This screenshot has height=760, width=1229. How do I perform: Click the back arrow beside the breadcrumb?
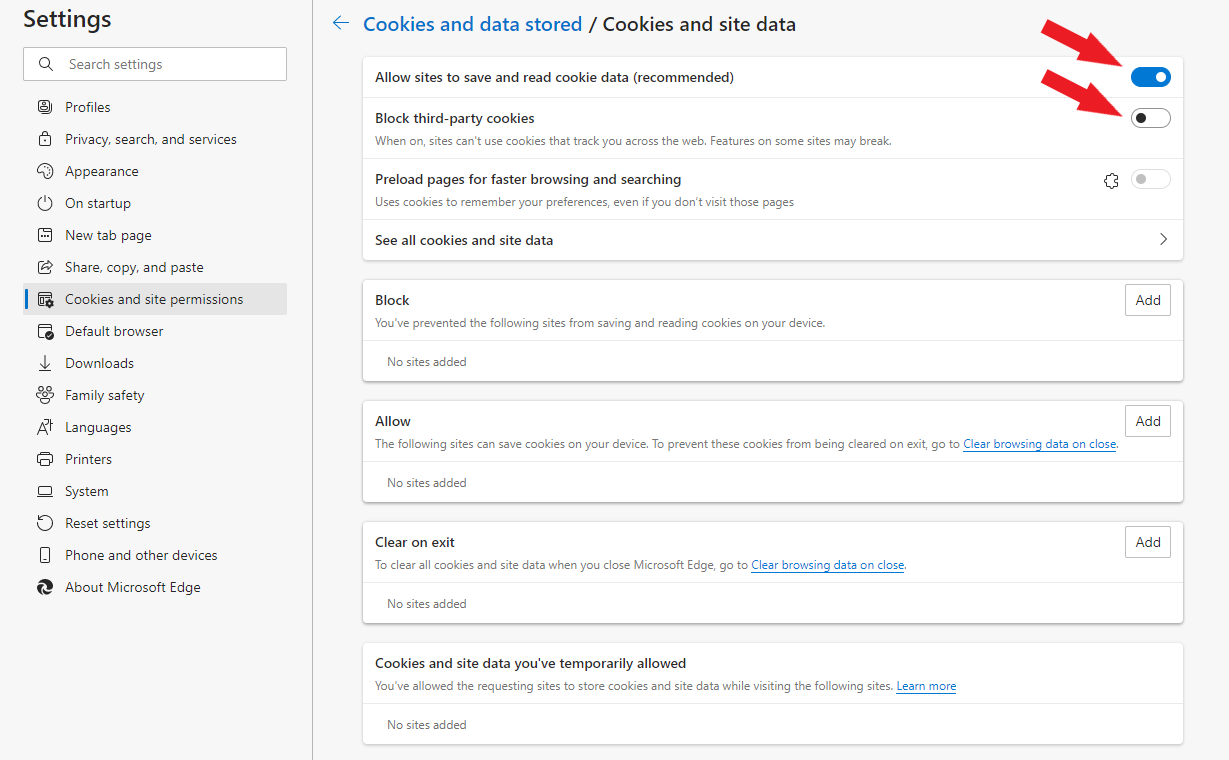click(x=341, y=24)
